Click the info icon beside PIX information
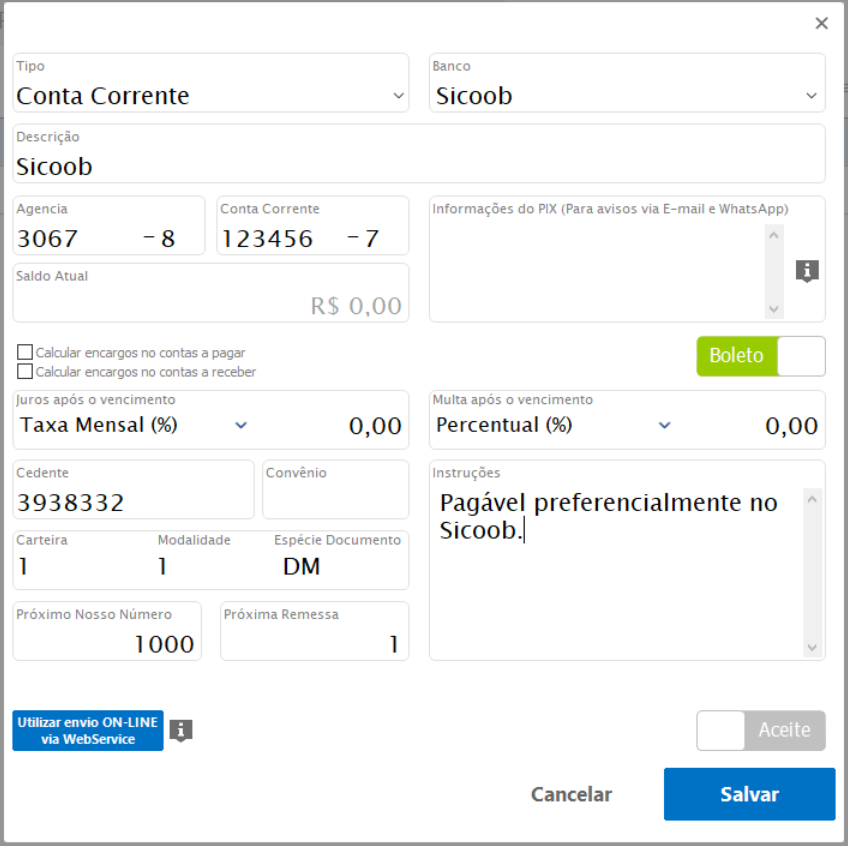This screenshot has width=848, height=846. coord(807,270)
